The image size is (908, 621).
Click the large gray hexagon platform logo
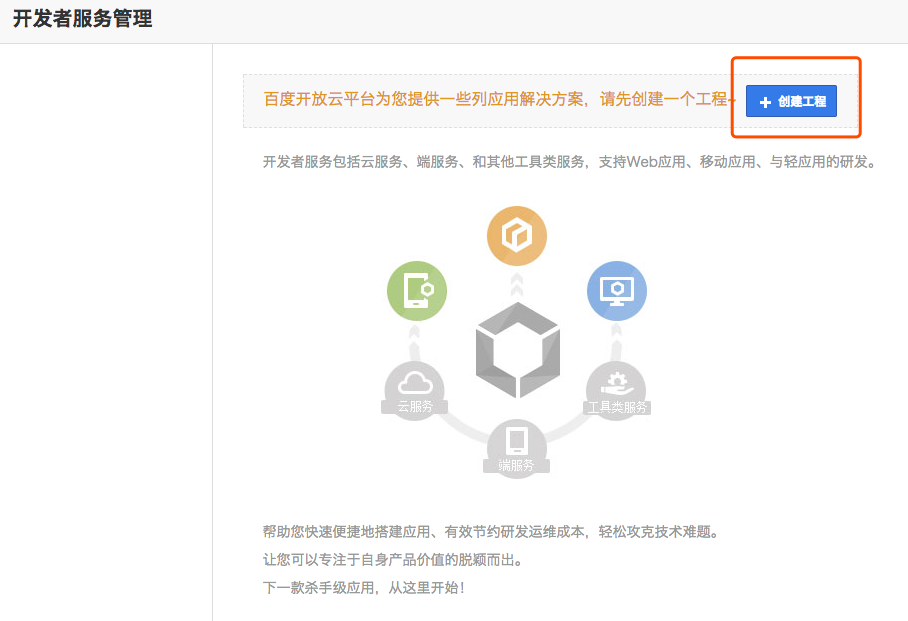pos(516,348)
